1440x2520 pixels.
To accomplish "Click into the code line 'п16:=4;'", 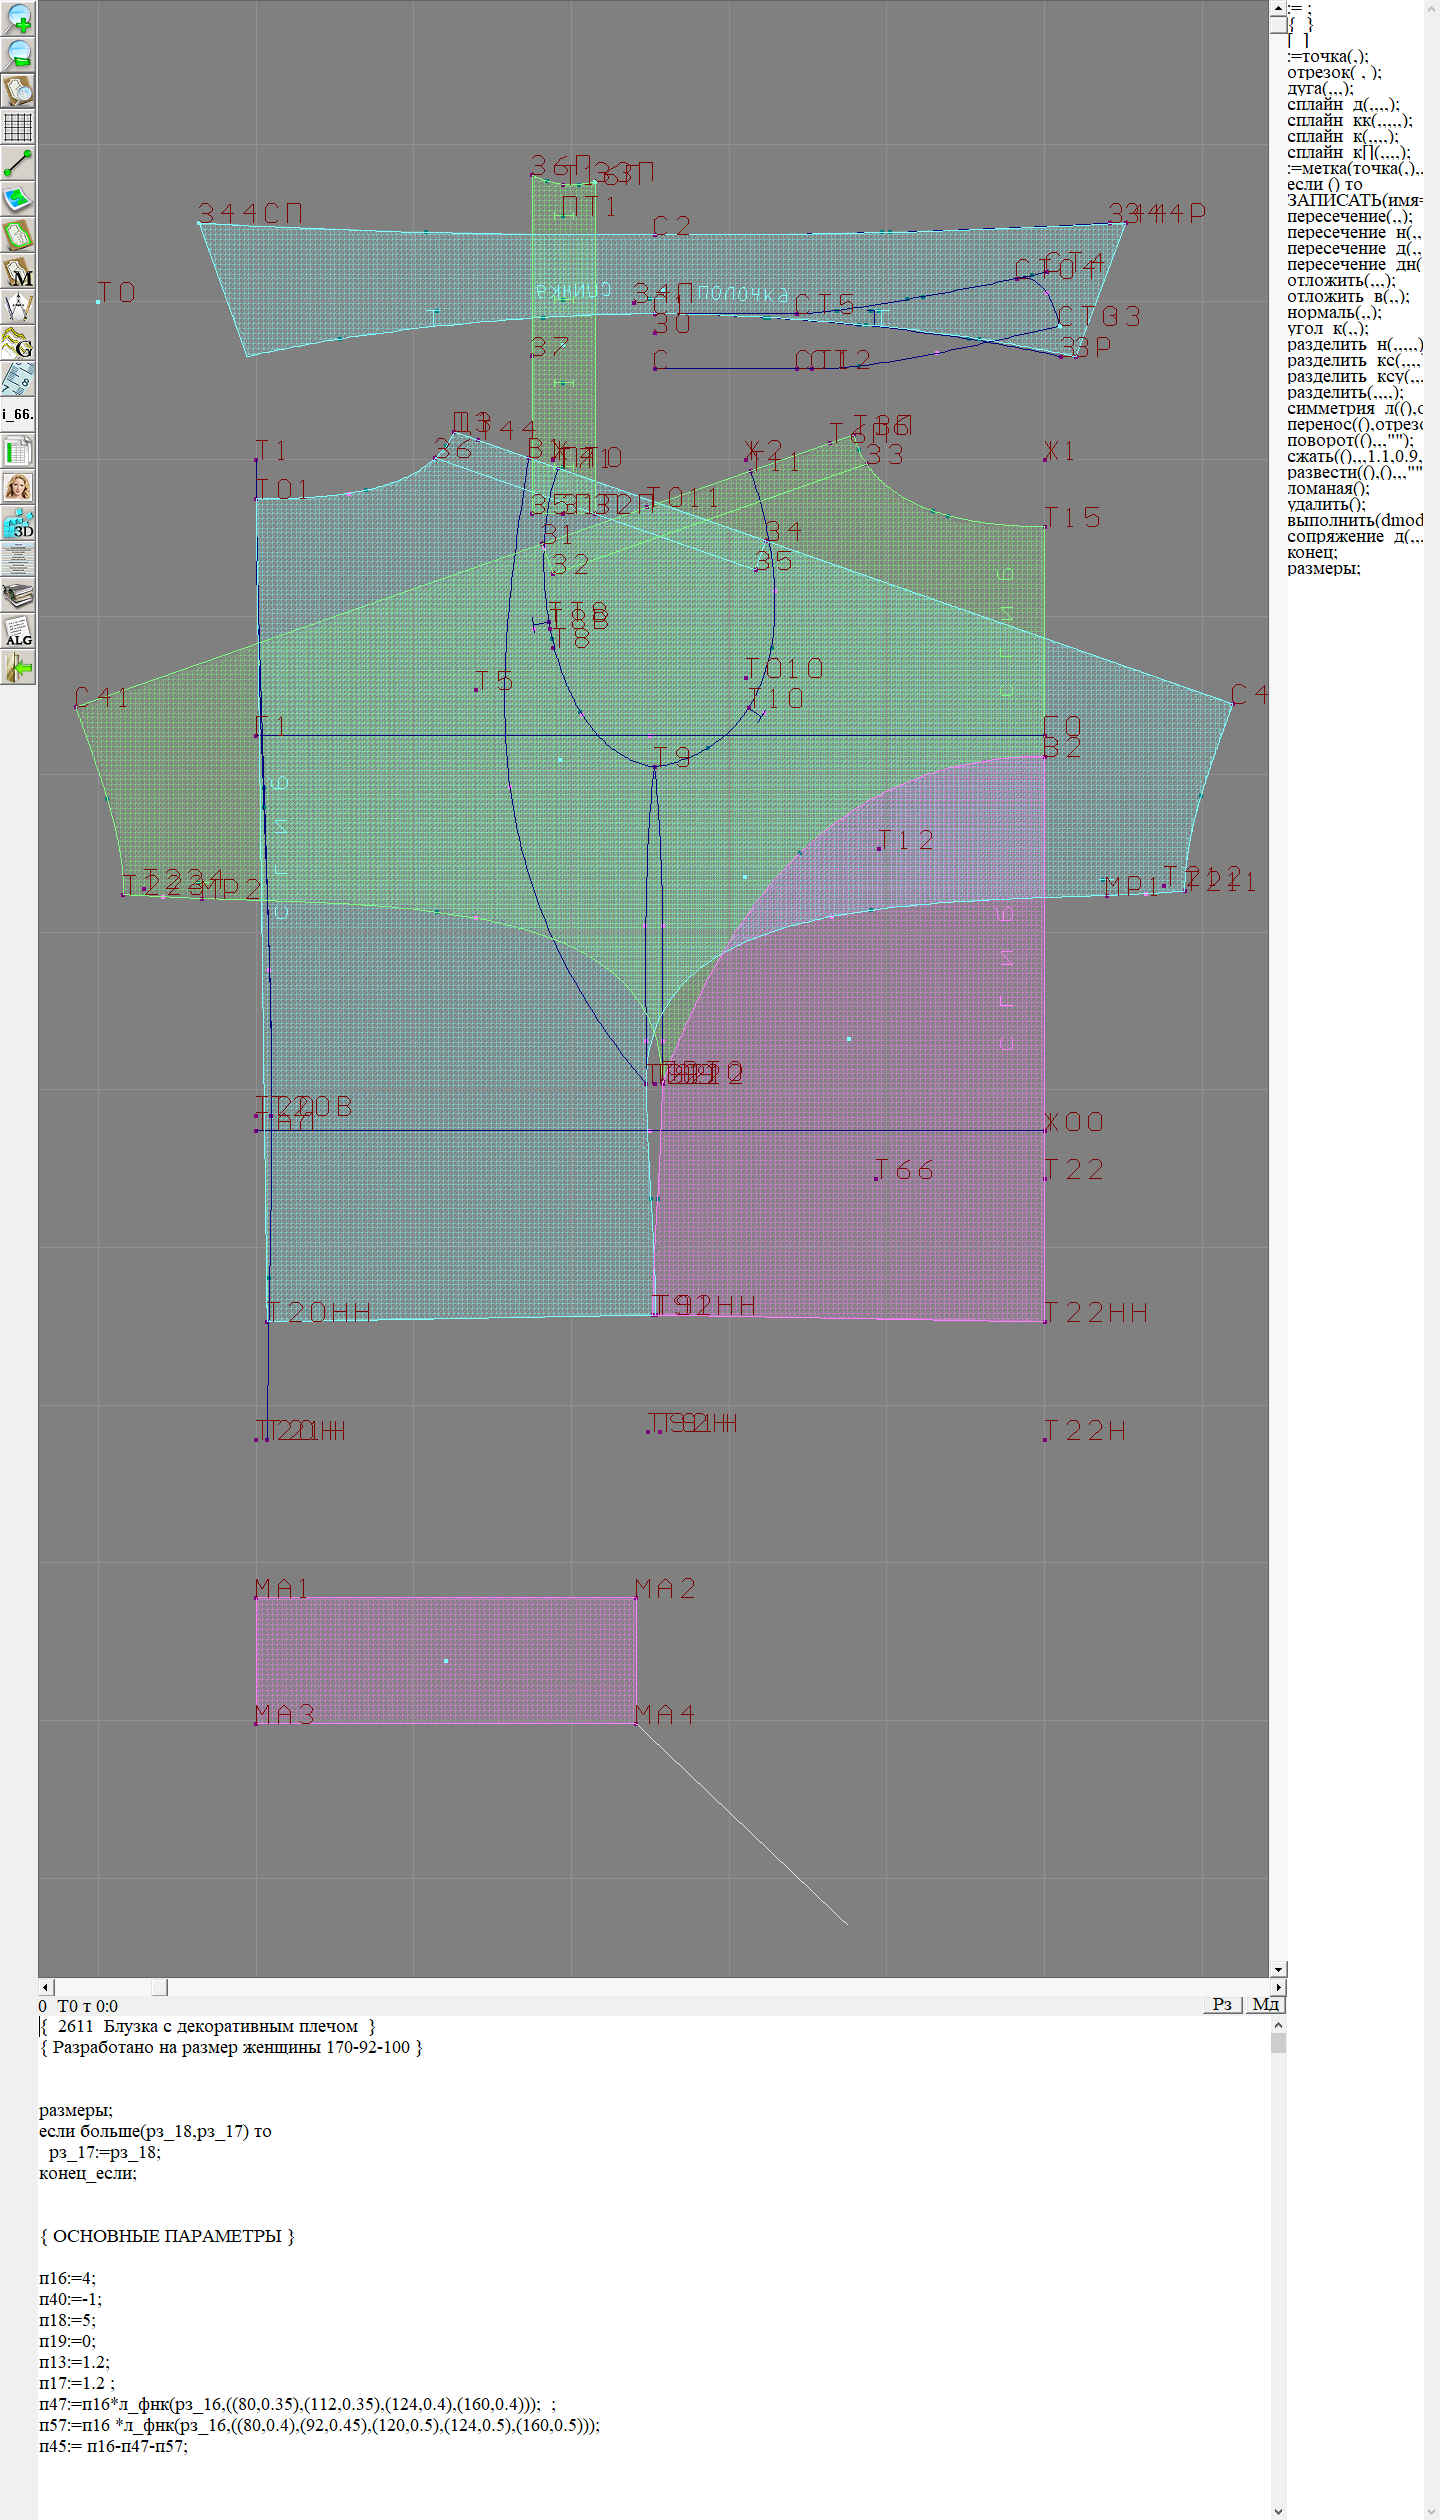I will [x=68, y=2278].
